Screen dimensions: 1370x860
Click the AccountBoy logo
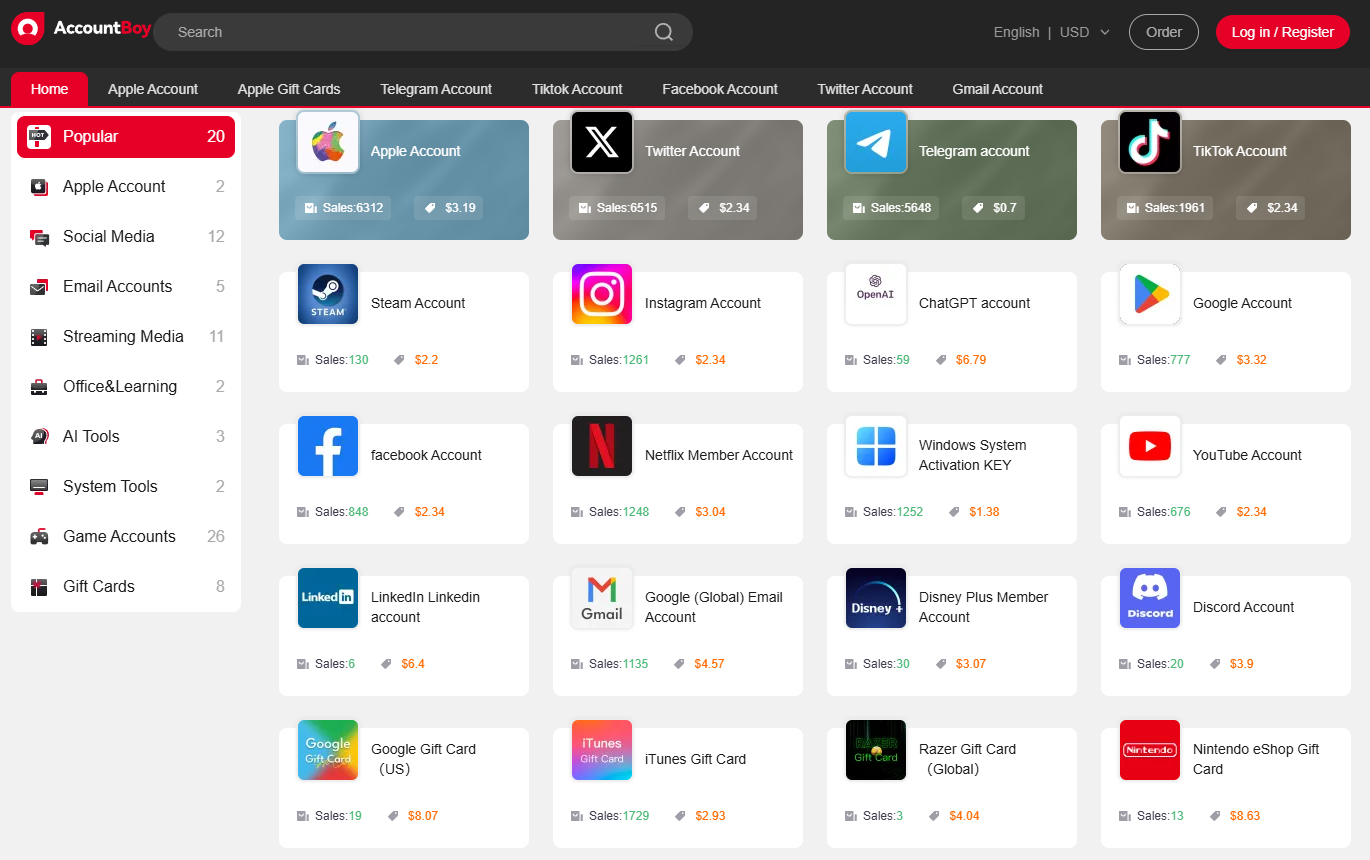coord(81,30)
